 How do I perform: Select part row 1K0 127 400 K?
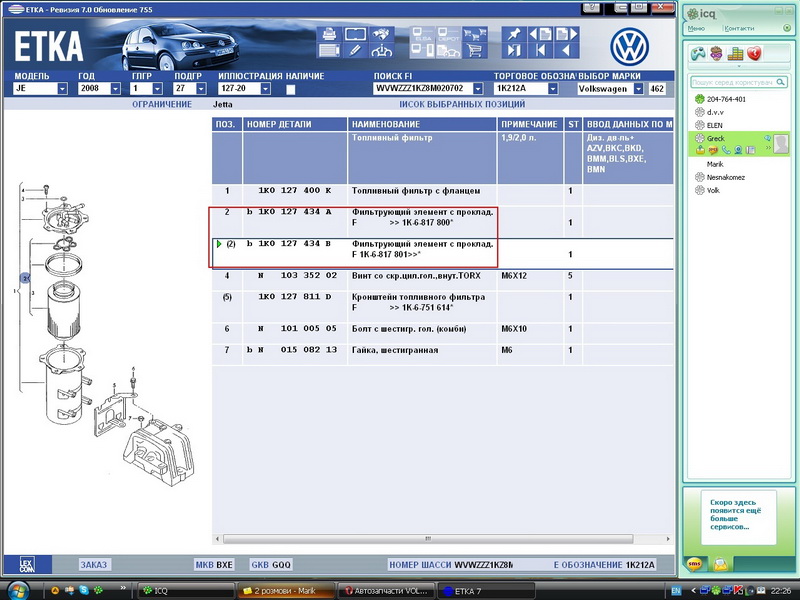click(442, 195)
